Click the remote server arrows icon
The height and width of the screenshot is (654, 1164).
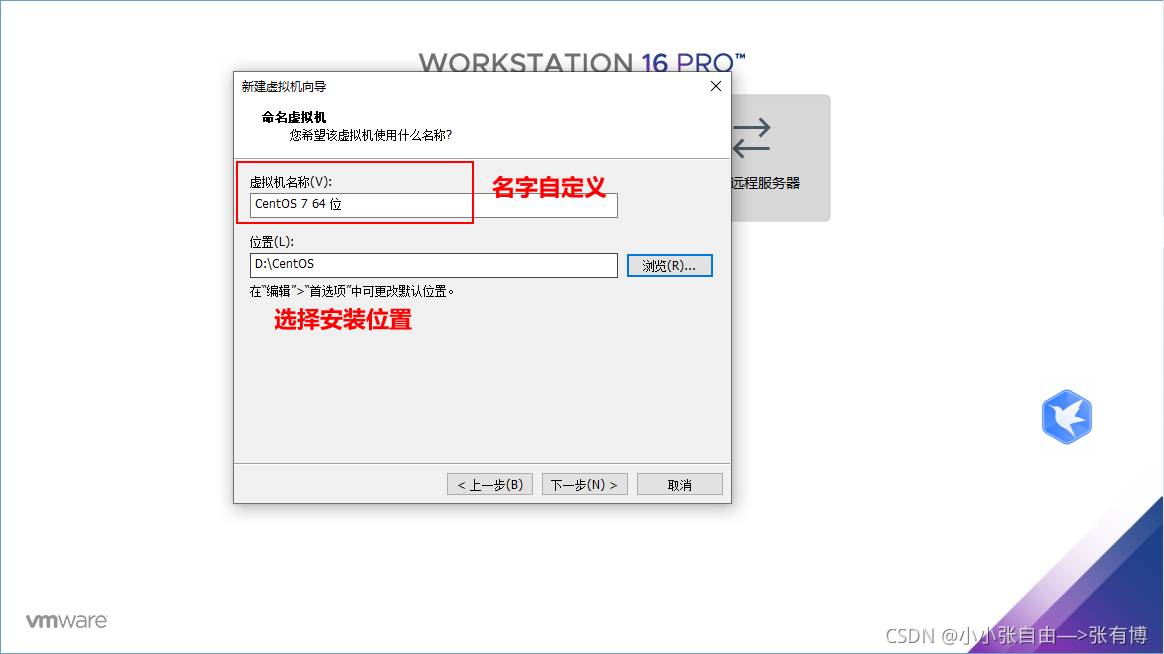[751, 138]
